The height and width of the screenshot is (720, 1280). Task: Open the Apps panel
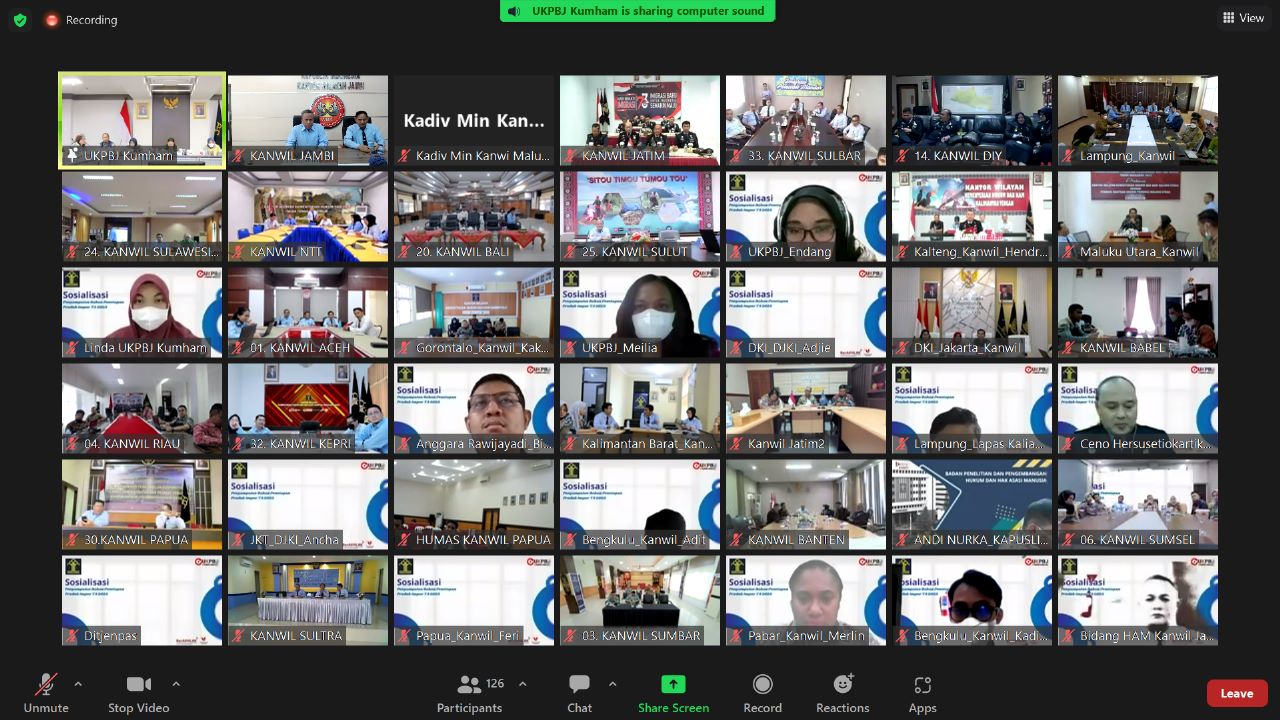922,693
